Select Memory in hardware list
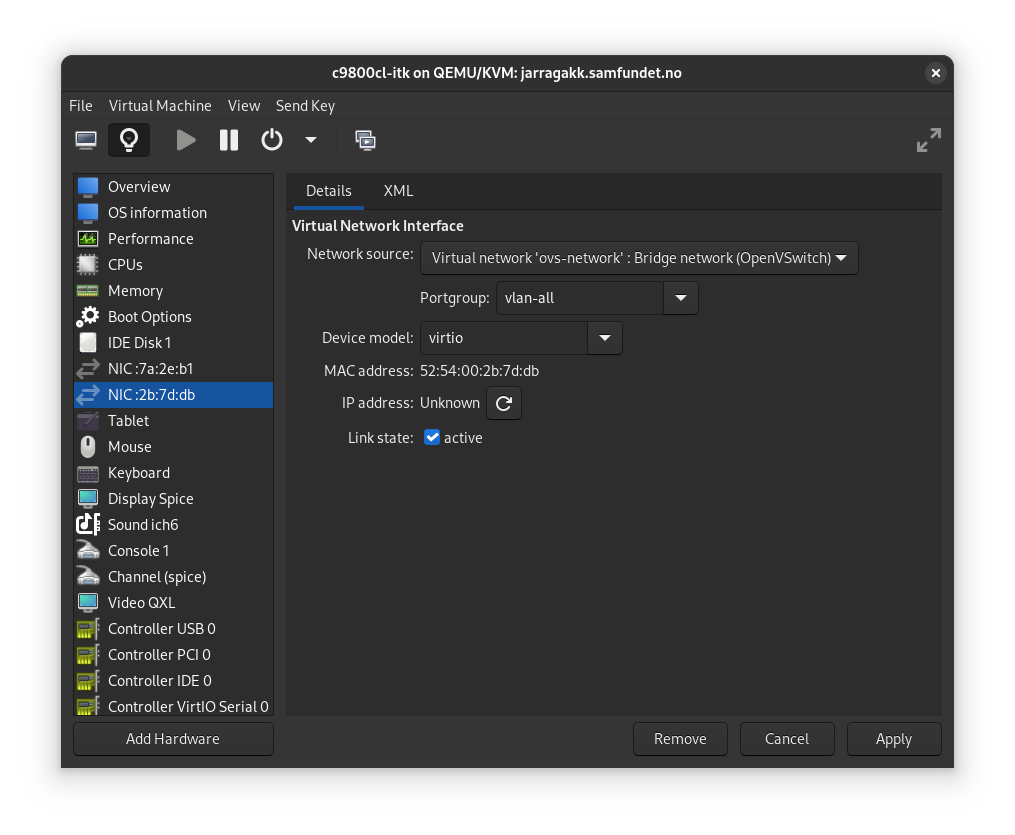The height and width of the screenshot is (835, 1015). (173, 291)
